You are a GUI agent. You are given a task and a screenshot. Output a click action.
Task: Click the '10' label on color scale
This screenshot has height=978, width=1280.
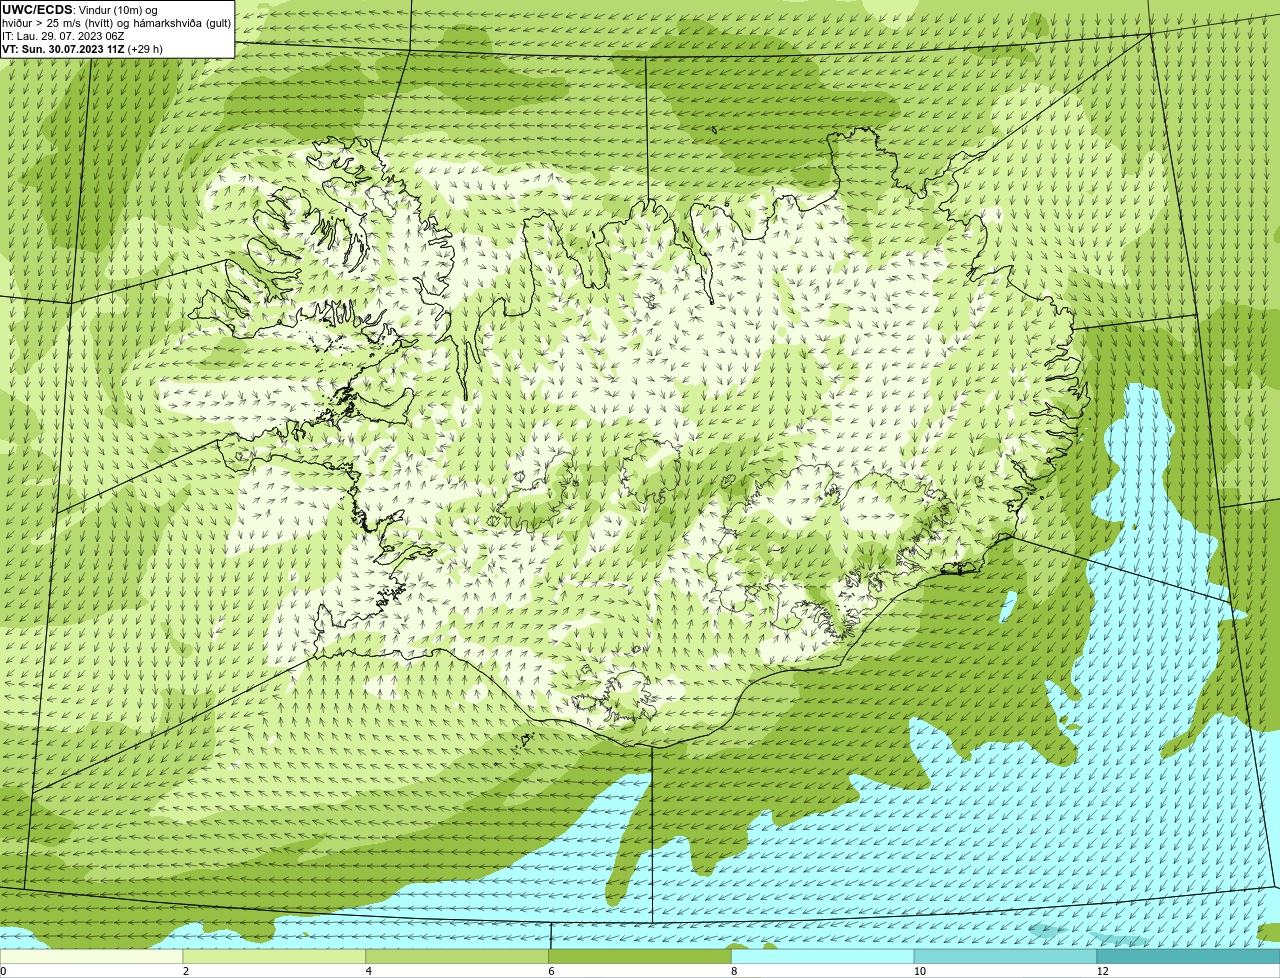point(919,971)
